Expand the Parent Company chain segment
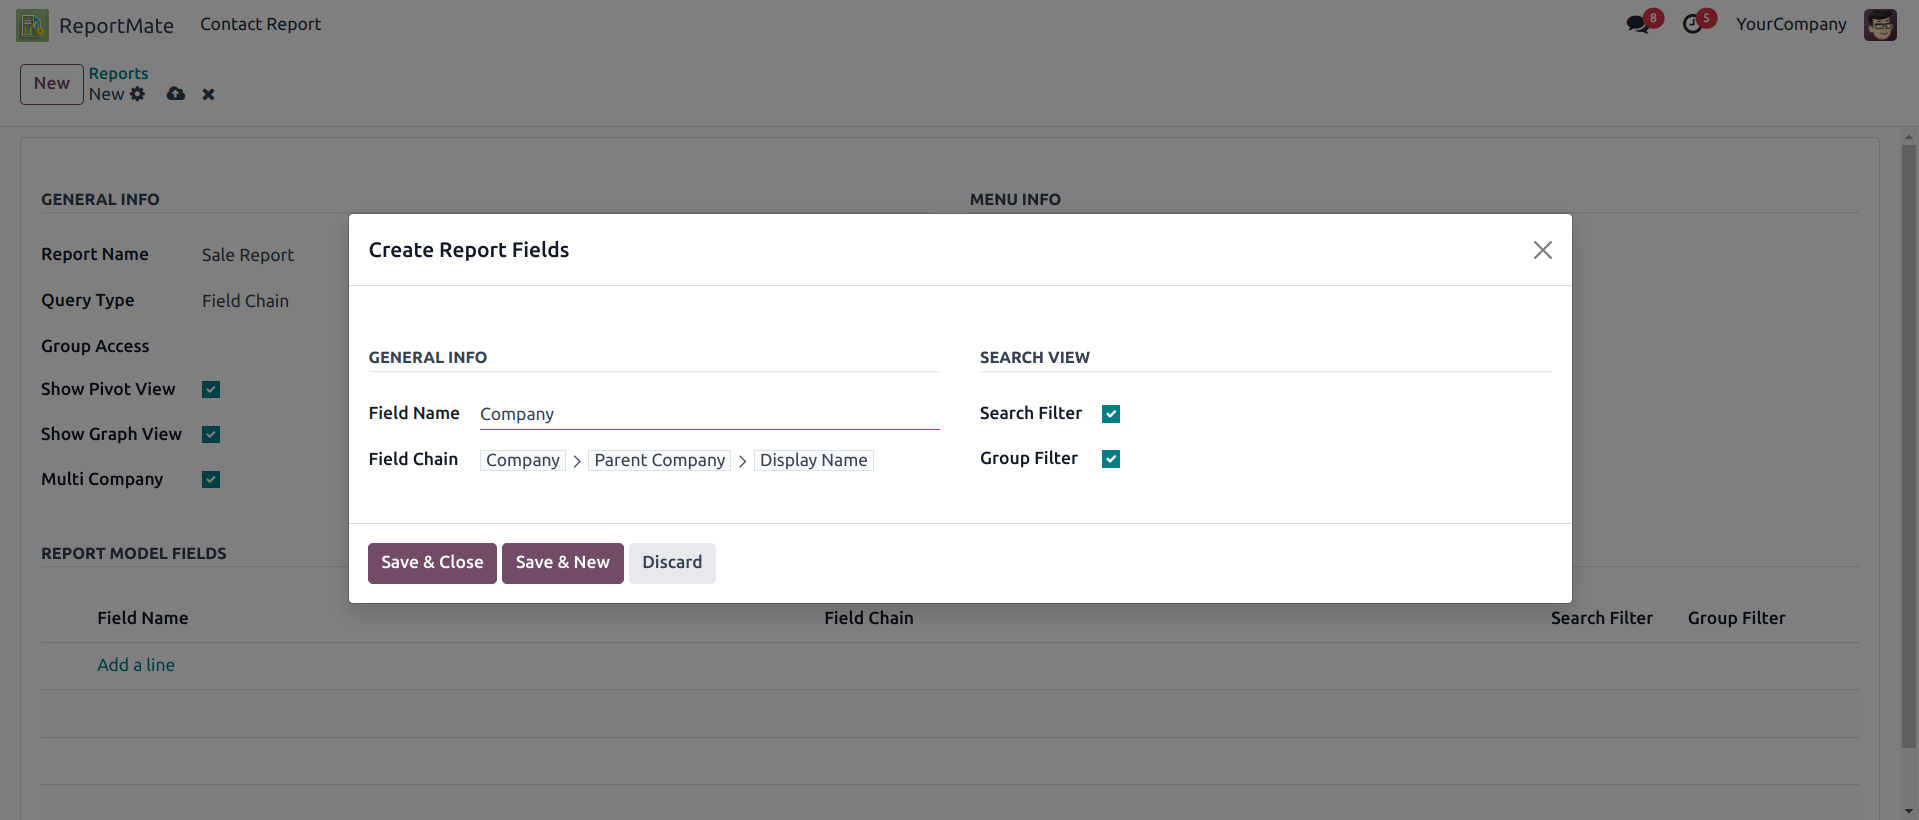Screen dimensions: 1919x820 click(x=659, y=460)
